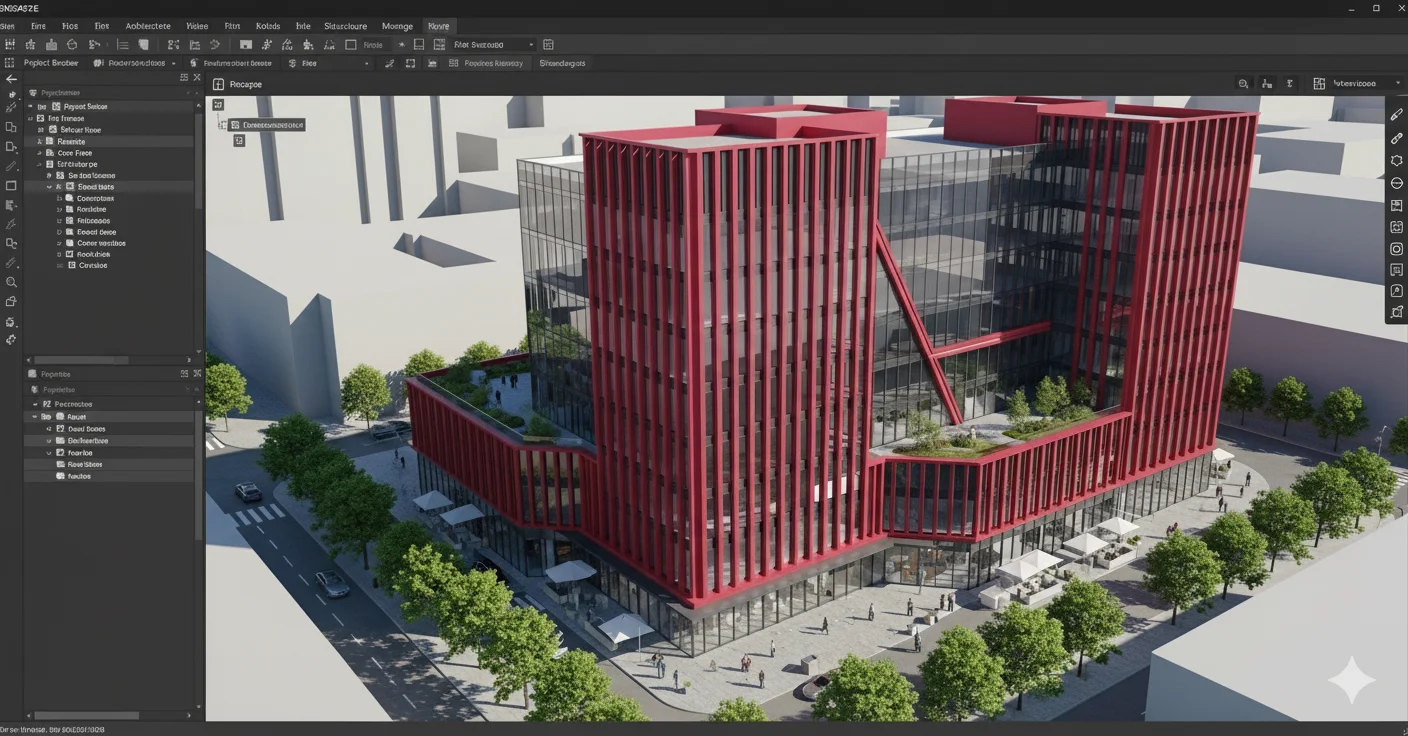Click the Shnendogots button

click(562, 63)
